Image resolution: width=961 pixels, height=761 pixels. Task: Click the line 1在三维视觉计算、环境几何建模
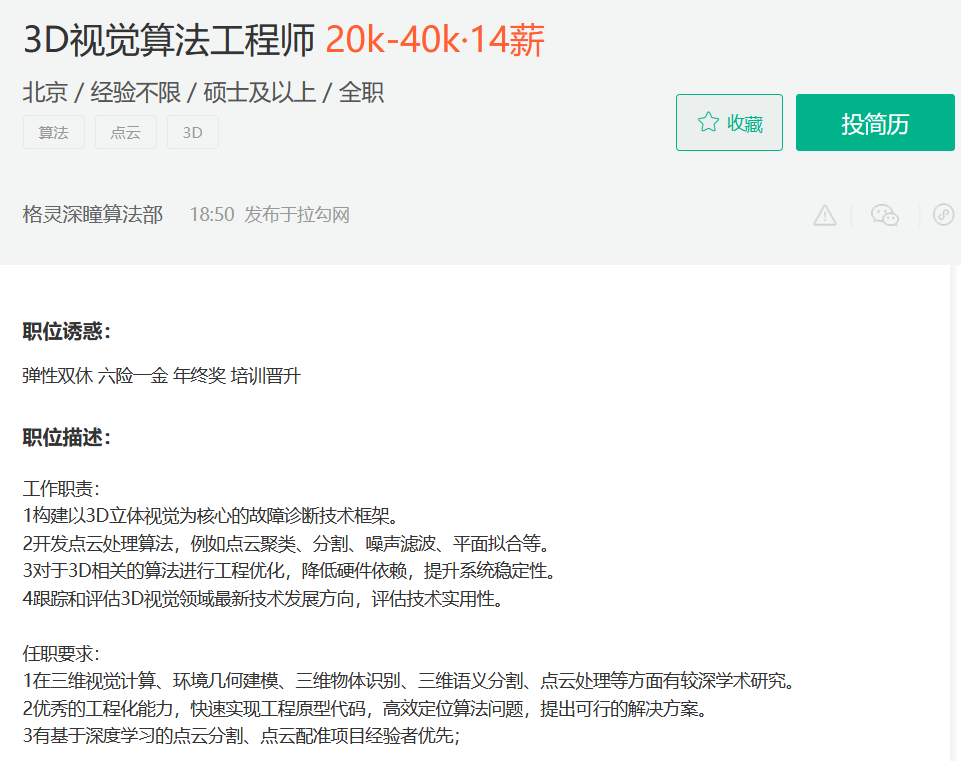pyautogui.click(x=409, y=681)
